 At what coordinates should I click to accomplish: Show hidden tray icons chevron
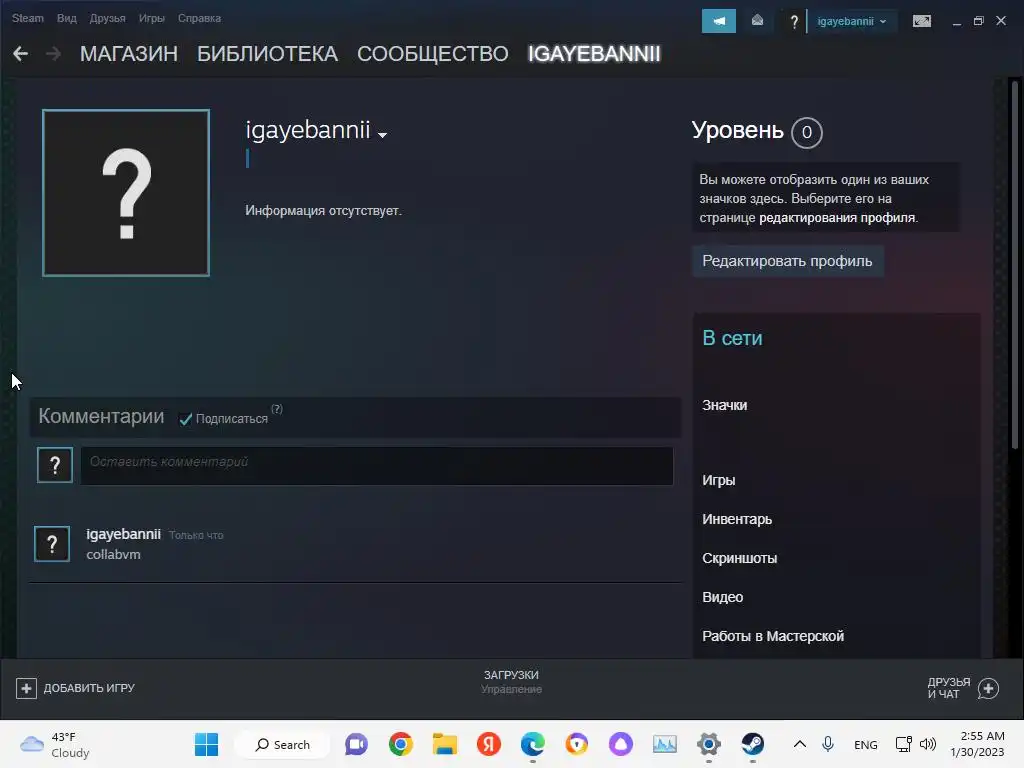point(799,744)
